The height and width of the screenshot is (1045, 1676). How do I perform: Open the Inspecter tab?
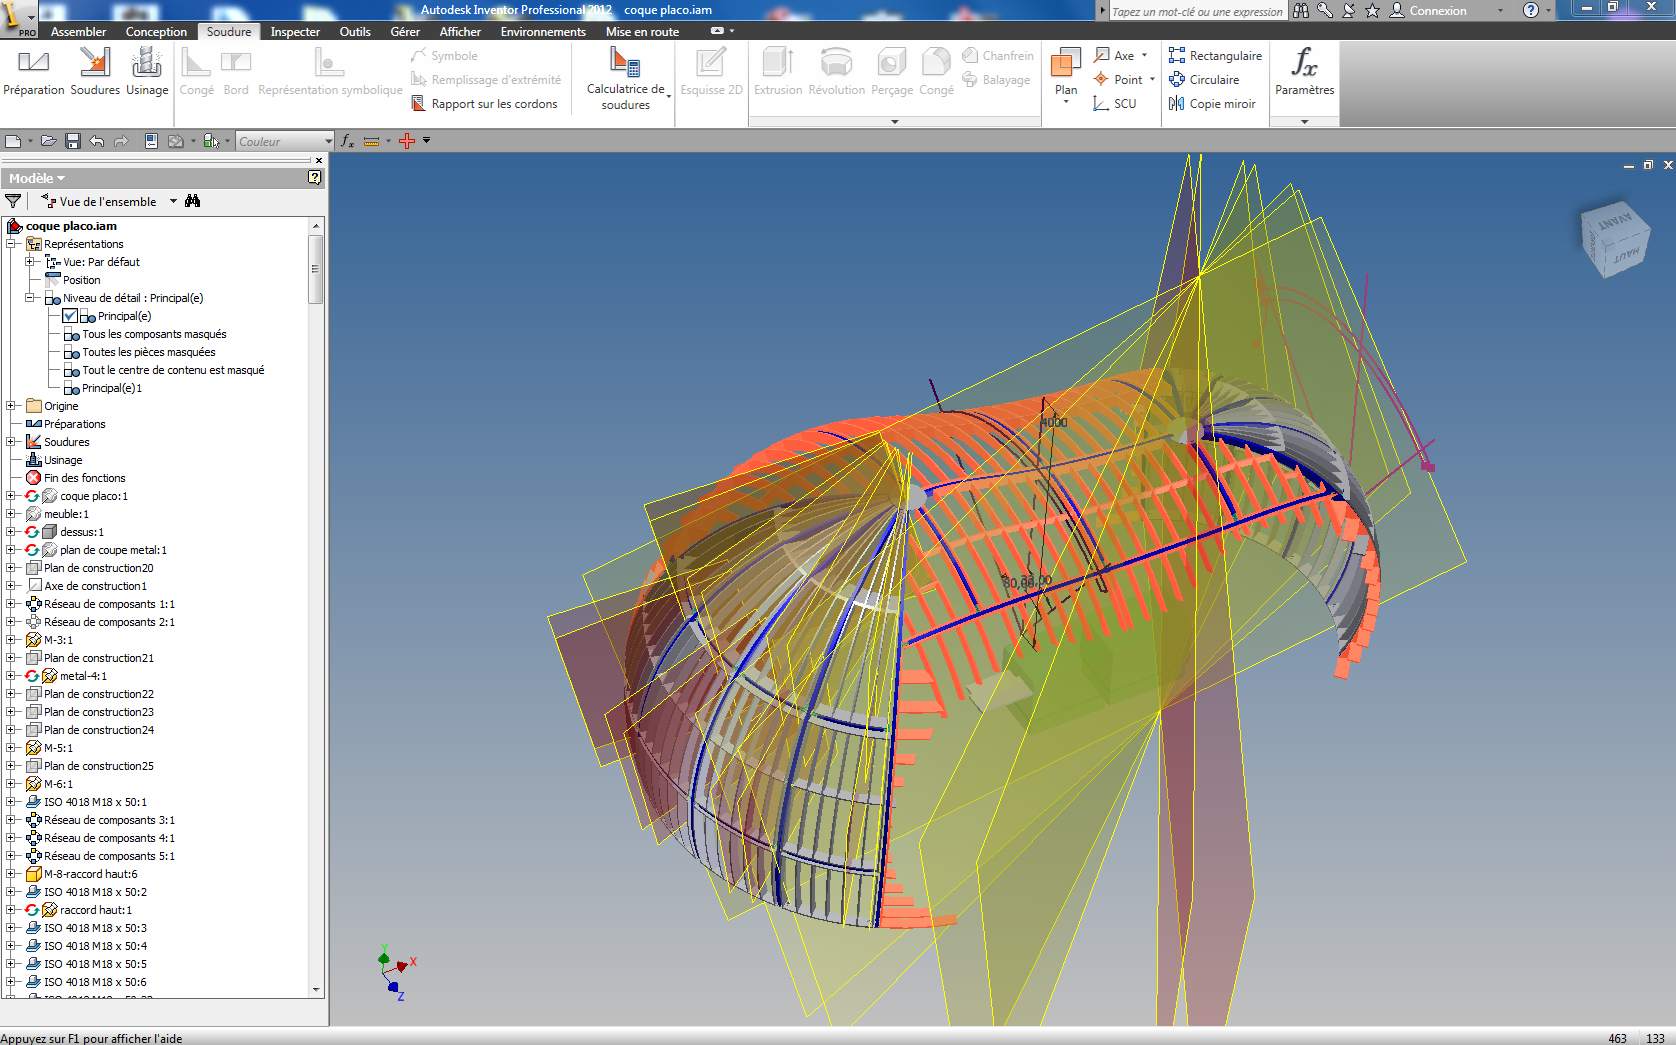[x=295, y=32]
